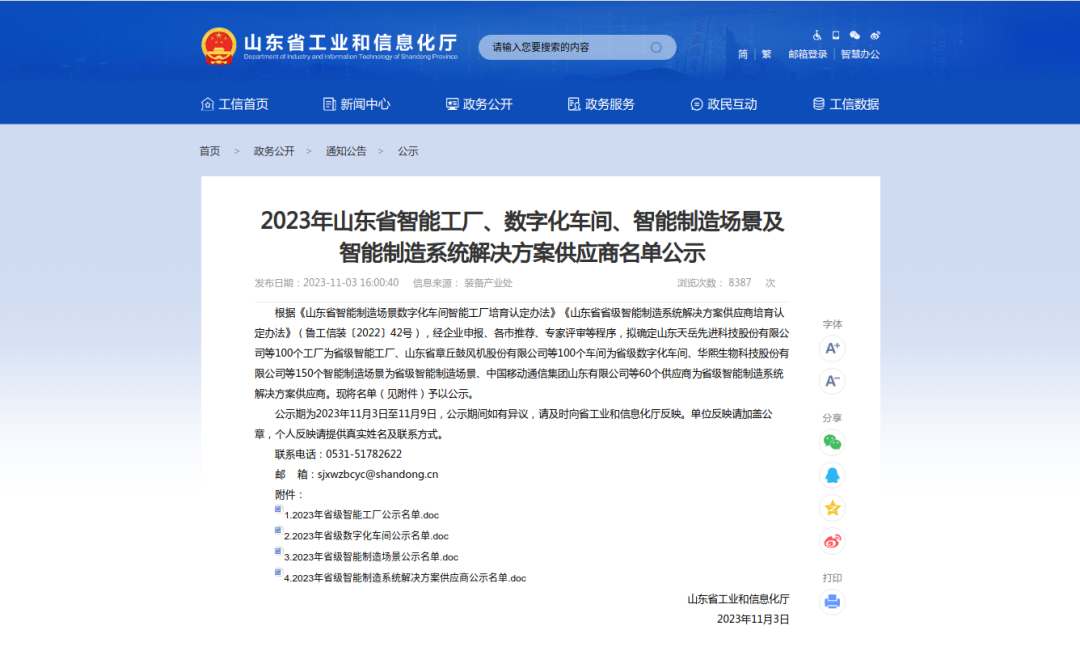Click the Weibo icon in top header

[x=875, y=35]
